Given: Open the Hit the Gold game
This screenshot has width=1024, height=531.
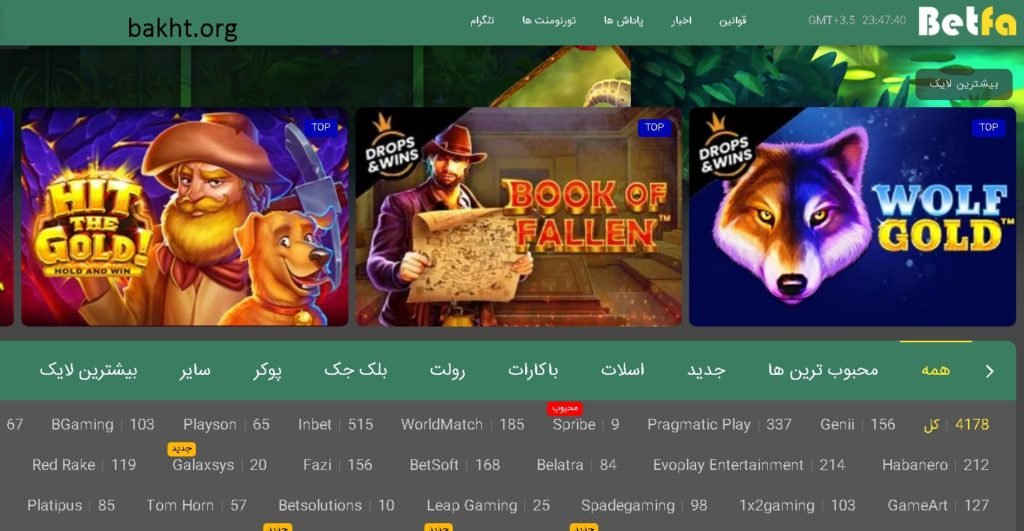Looking at the screenshot, I should click(185, 217).
